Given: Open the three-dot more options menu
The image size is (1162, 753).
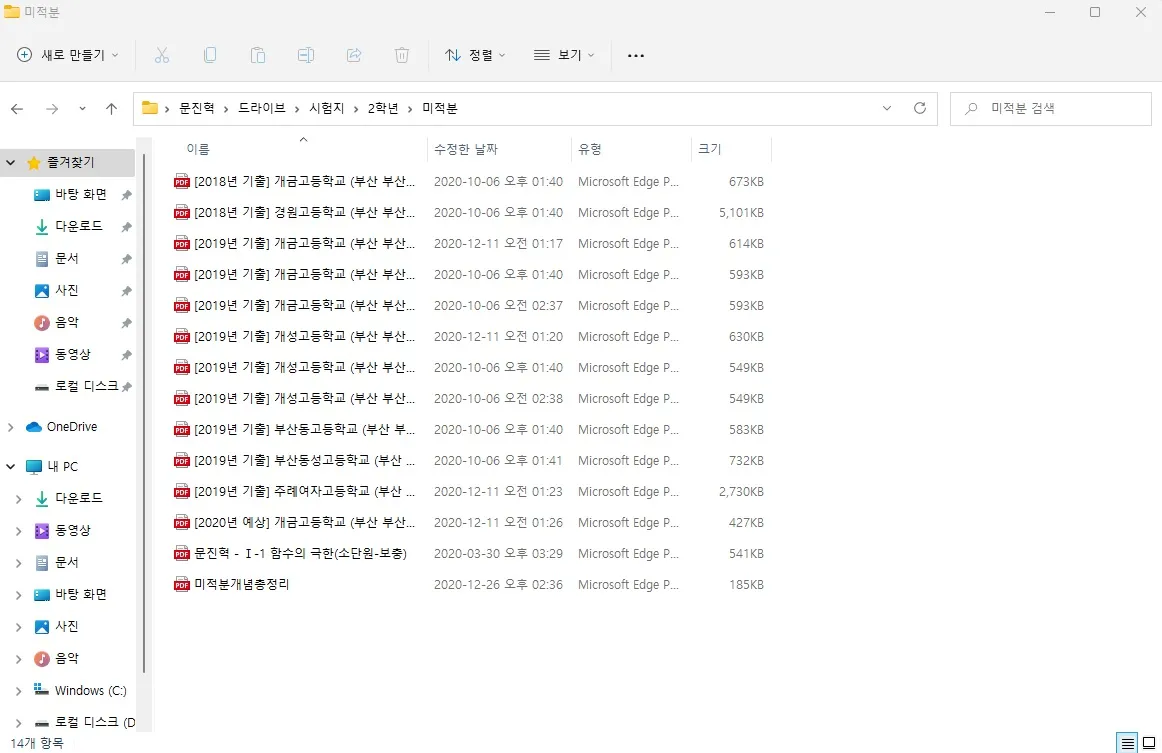Looking at the screenshot, I should [x=636, y=55].
